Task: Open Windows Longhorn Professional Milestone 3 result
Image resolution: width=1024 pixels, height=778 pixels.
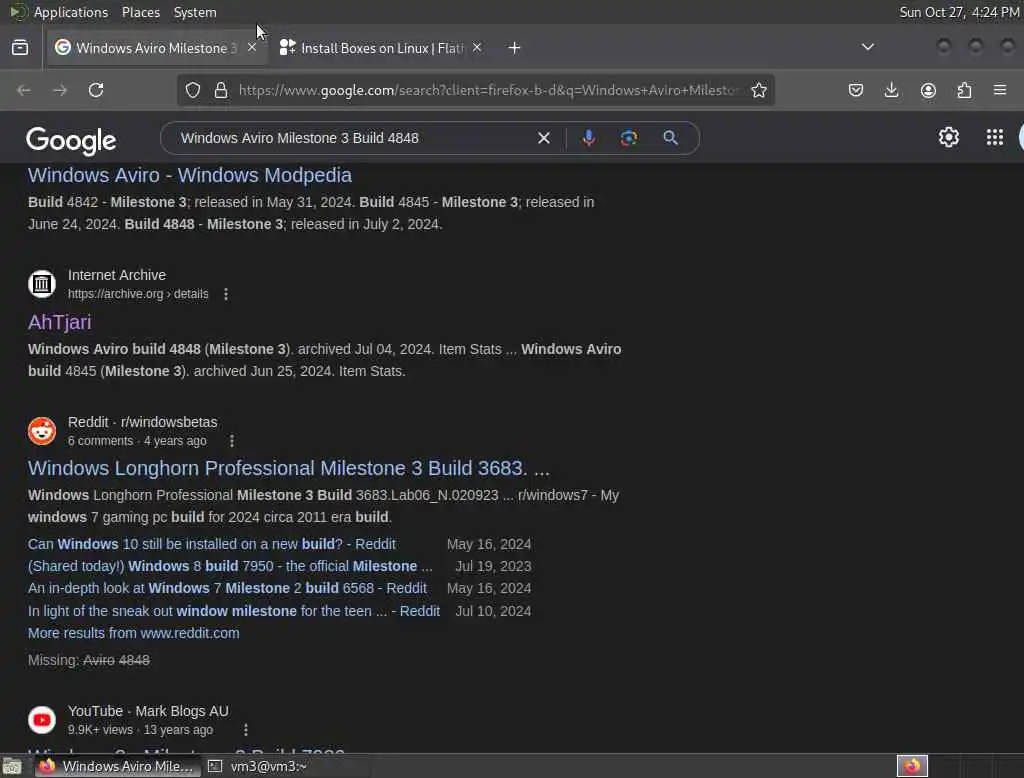Action: tap(289, 468)
